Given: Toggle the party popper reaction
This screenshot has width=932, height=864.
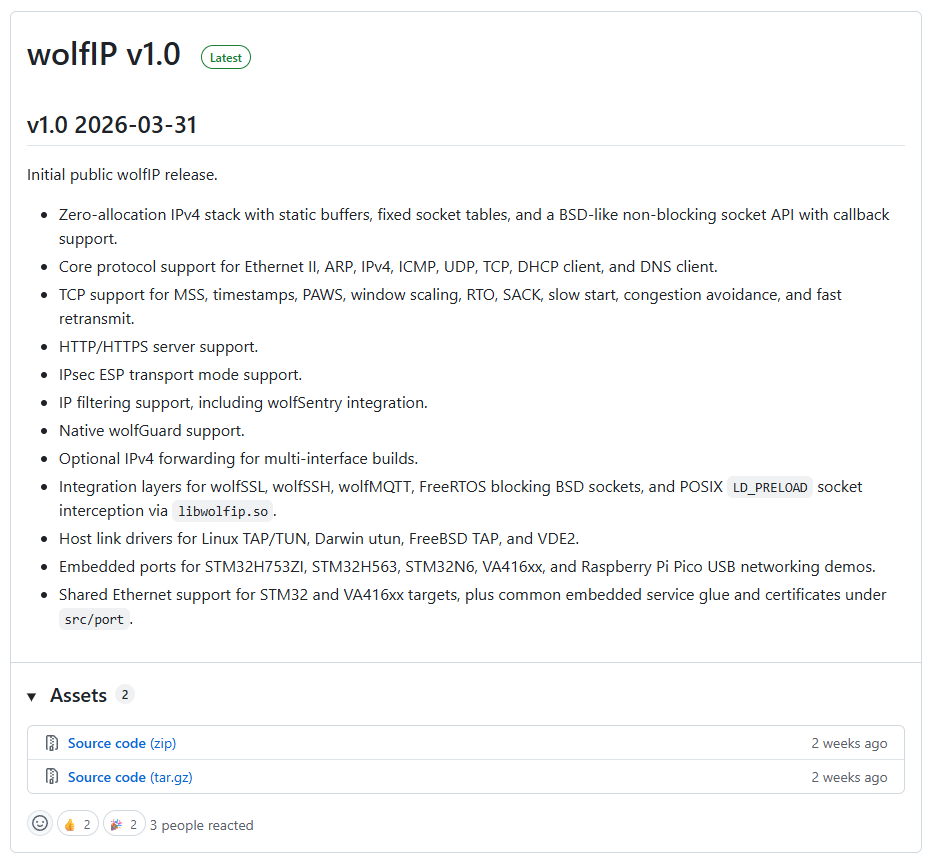Looking at the screenshot, I should [x=123, y=825].
